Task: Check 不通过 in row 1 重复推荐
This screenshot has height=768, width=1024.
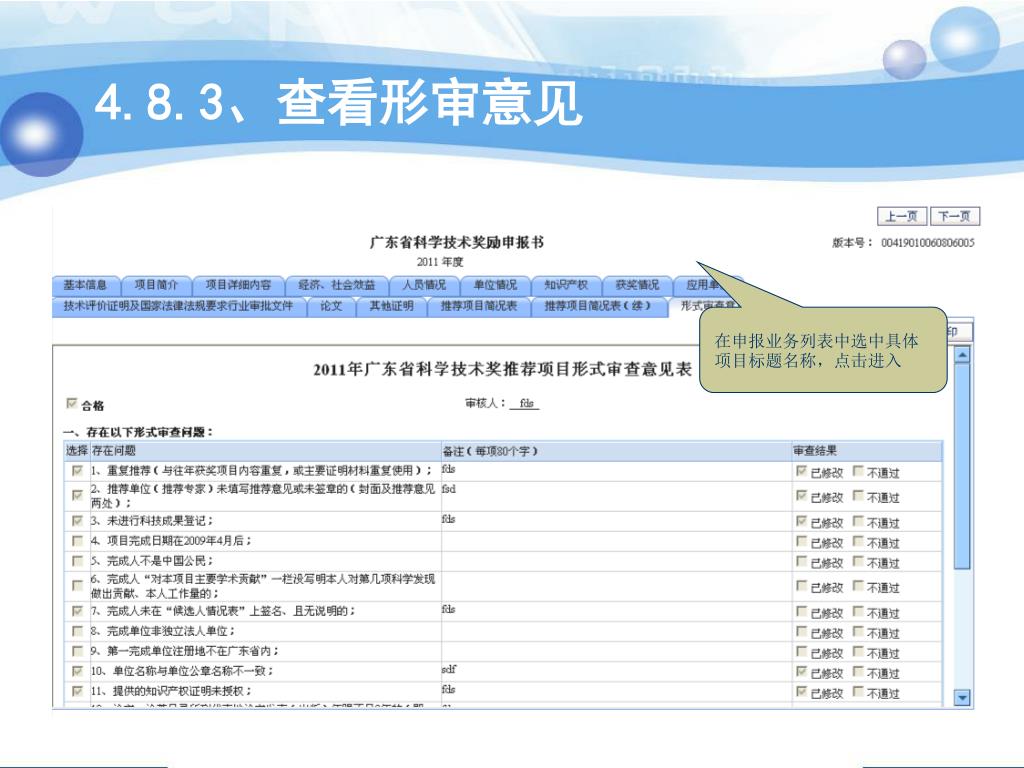Action: coord(859,471)
